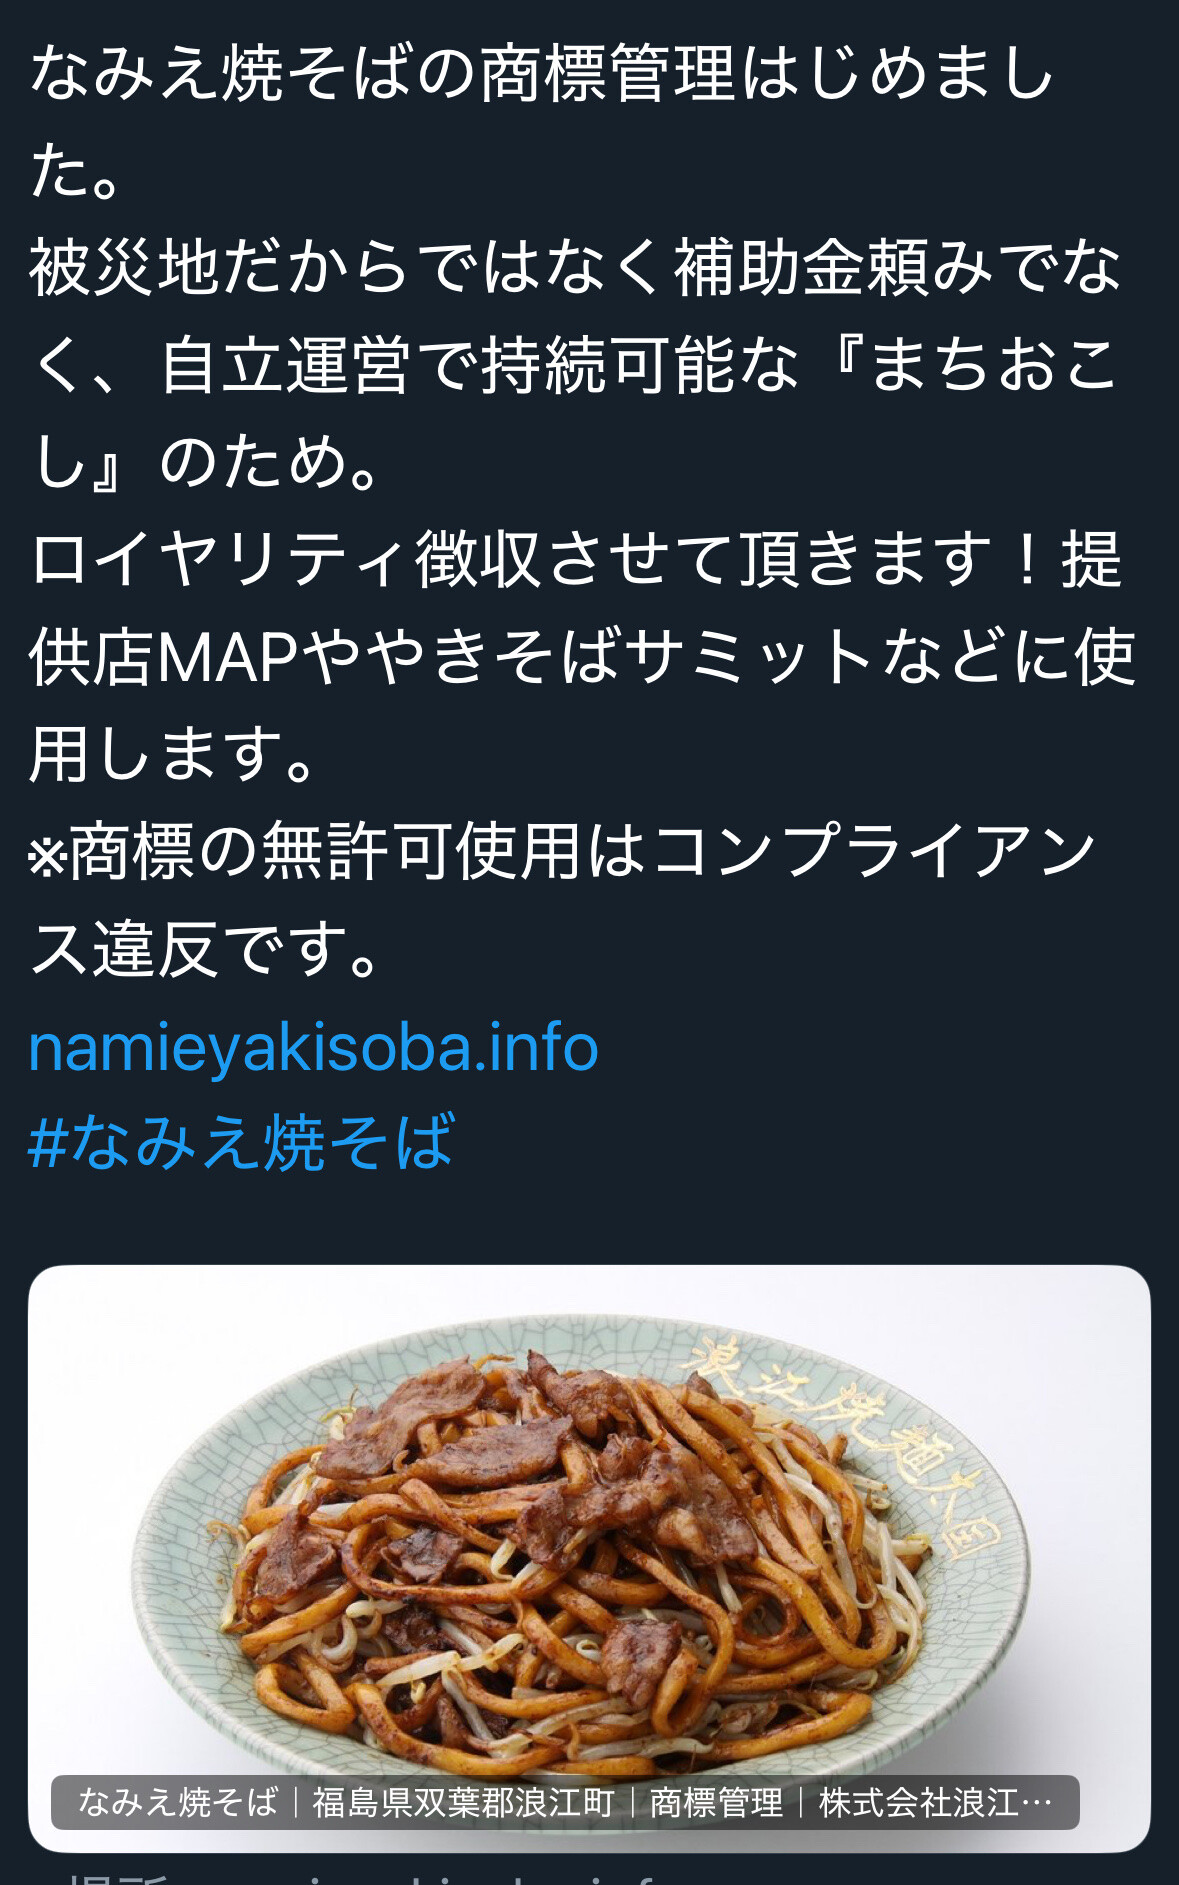The image size is (1179, 1885).
Task: Tap the short line た。
Action: click(x=76, y=171)
